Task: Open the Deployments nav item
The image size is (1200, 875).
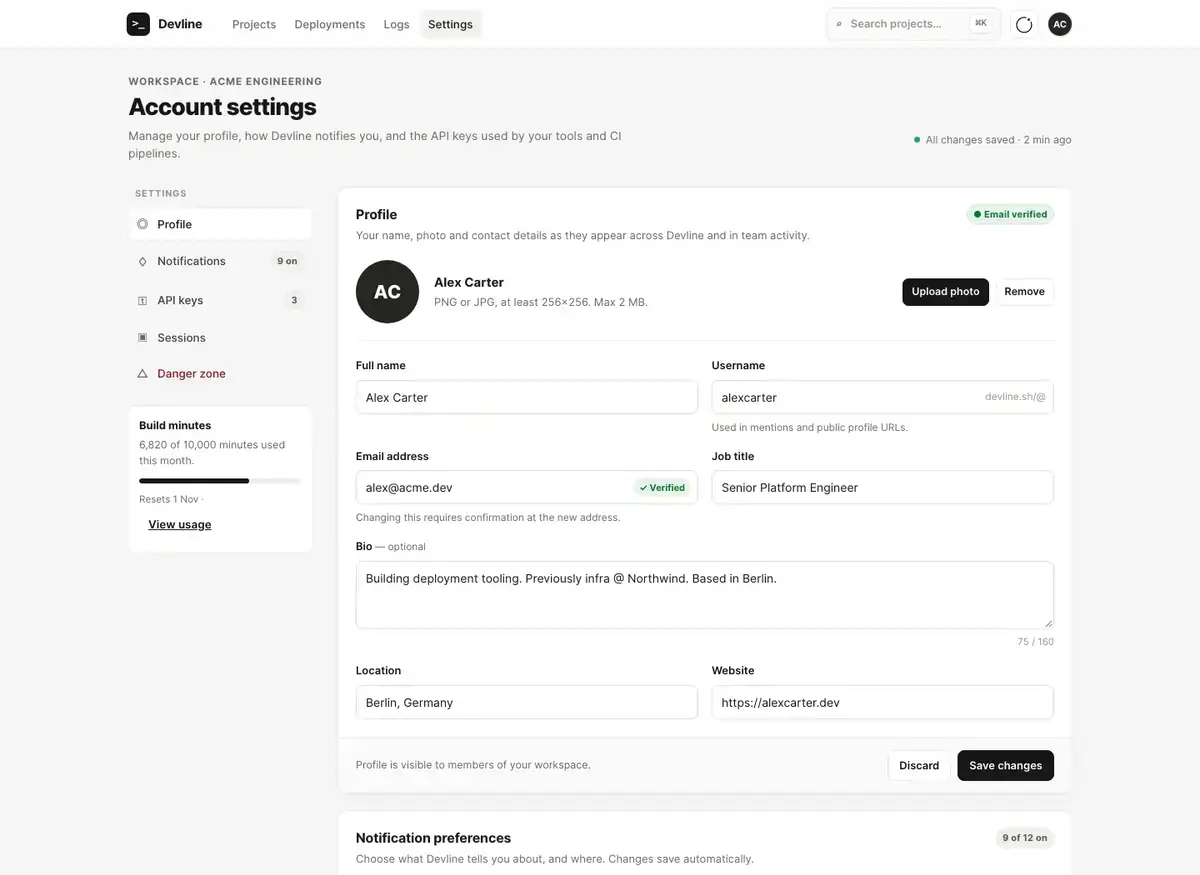Action: click(330, 24)
